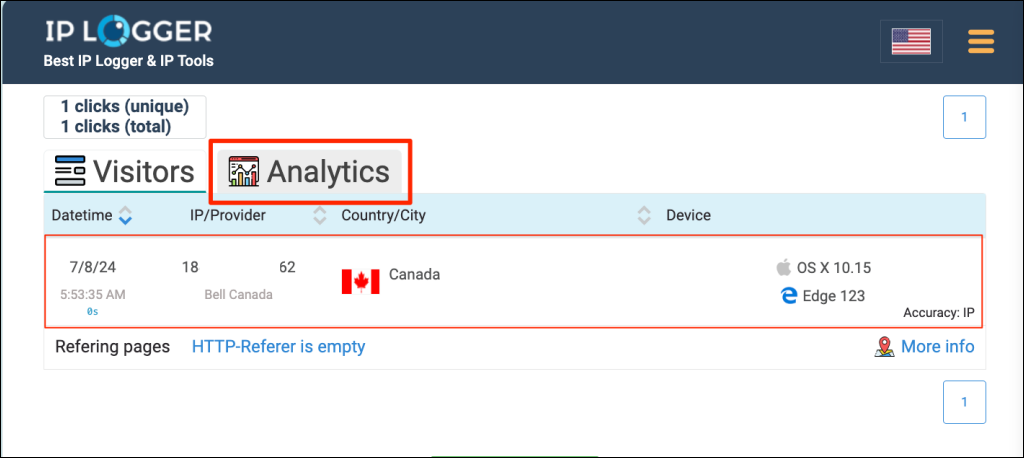1024x458 pixels.
Task: Click the Analytics chart icon
Action: point(243,172)
